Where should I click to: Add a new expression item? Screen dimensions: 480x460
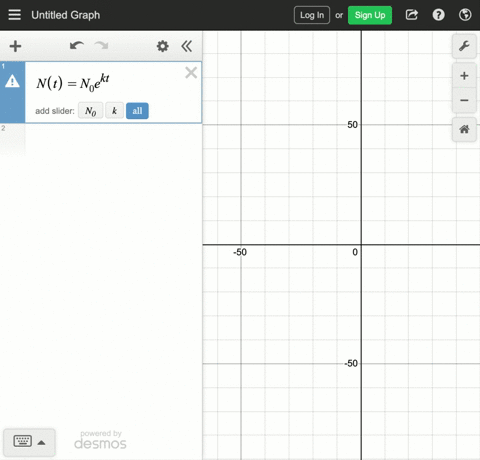point(15,46)
